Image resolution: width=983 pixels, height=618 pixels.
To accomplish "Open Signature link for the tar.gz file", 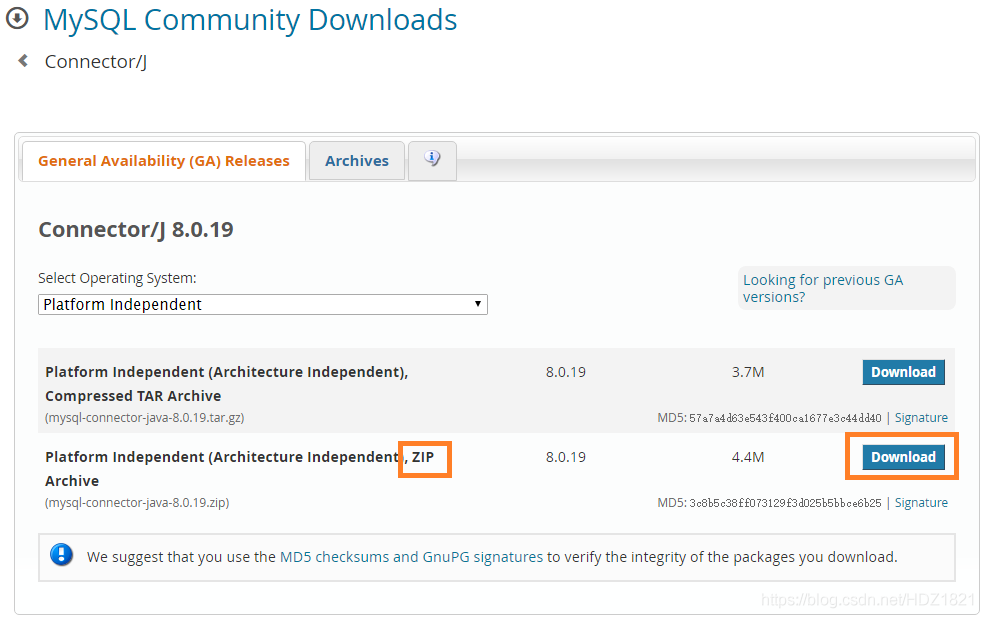I will point(921,418).
